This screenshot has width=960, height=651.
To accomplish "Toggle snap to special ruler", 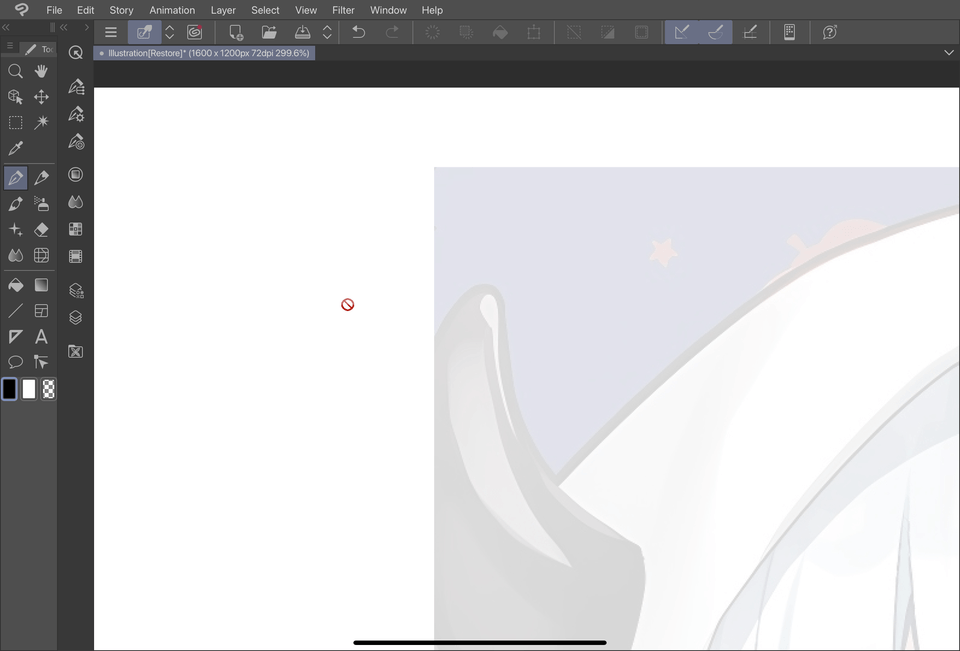I will click(x=716, y=32).
